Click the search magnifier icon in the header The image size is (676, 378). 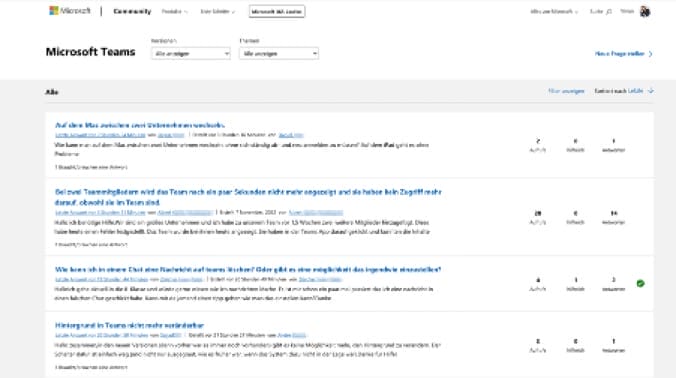609,12
